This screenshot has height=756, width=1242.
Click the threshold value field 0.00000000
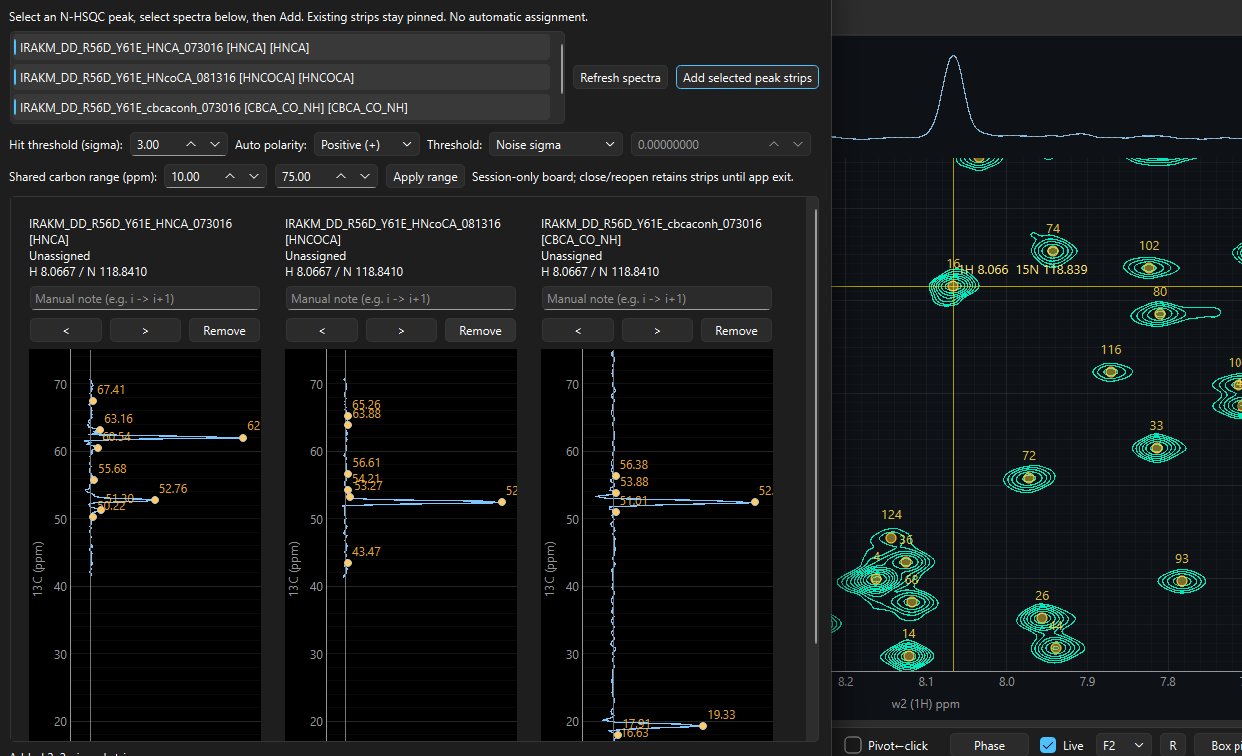(700, 145)
